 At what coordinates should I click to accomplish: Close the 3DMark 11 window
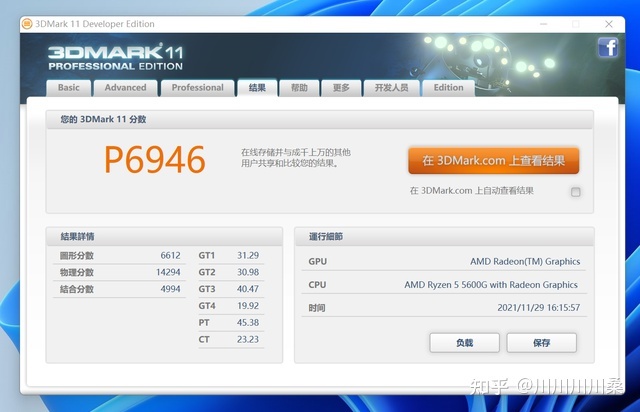click(x=609, y=24)
